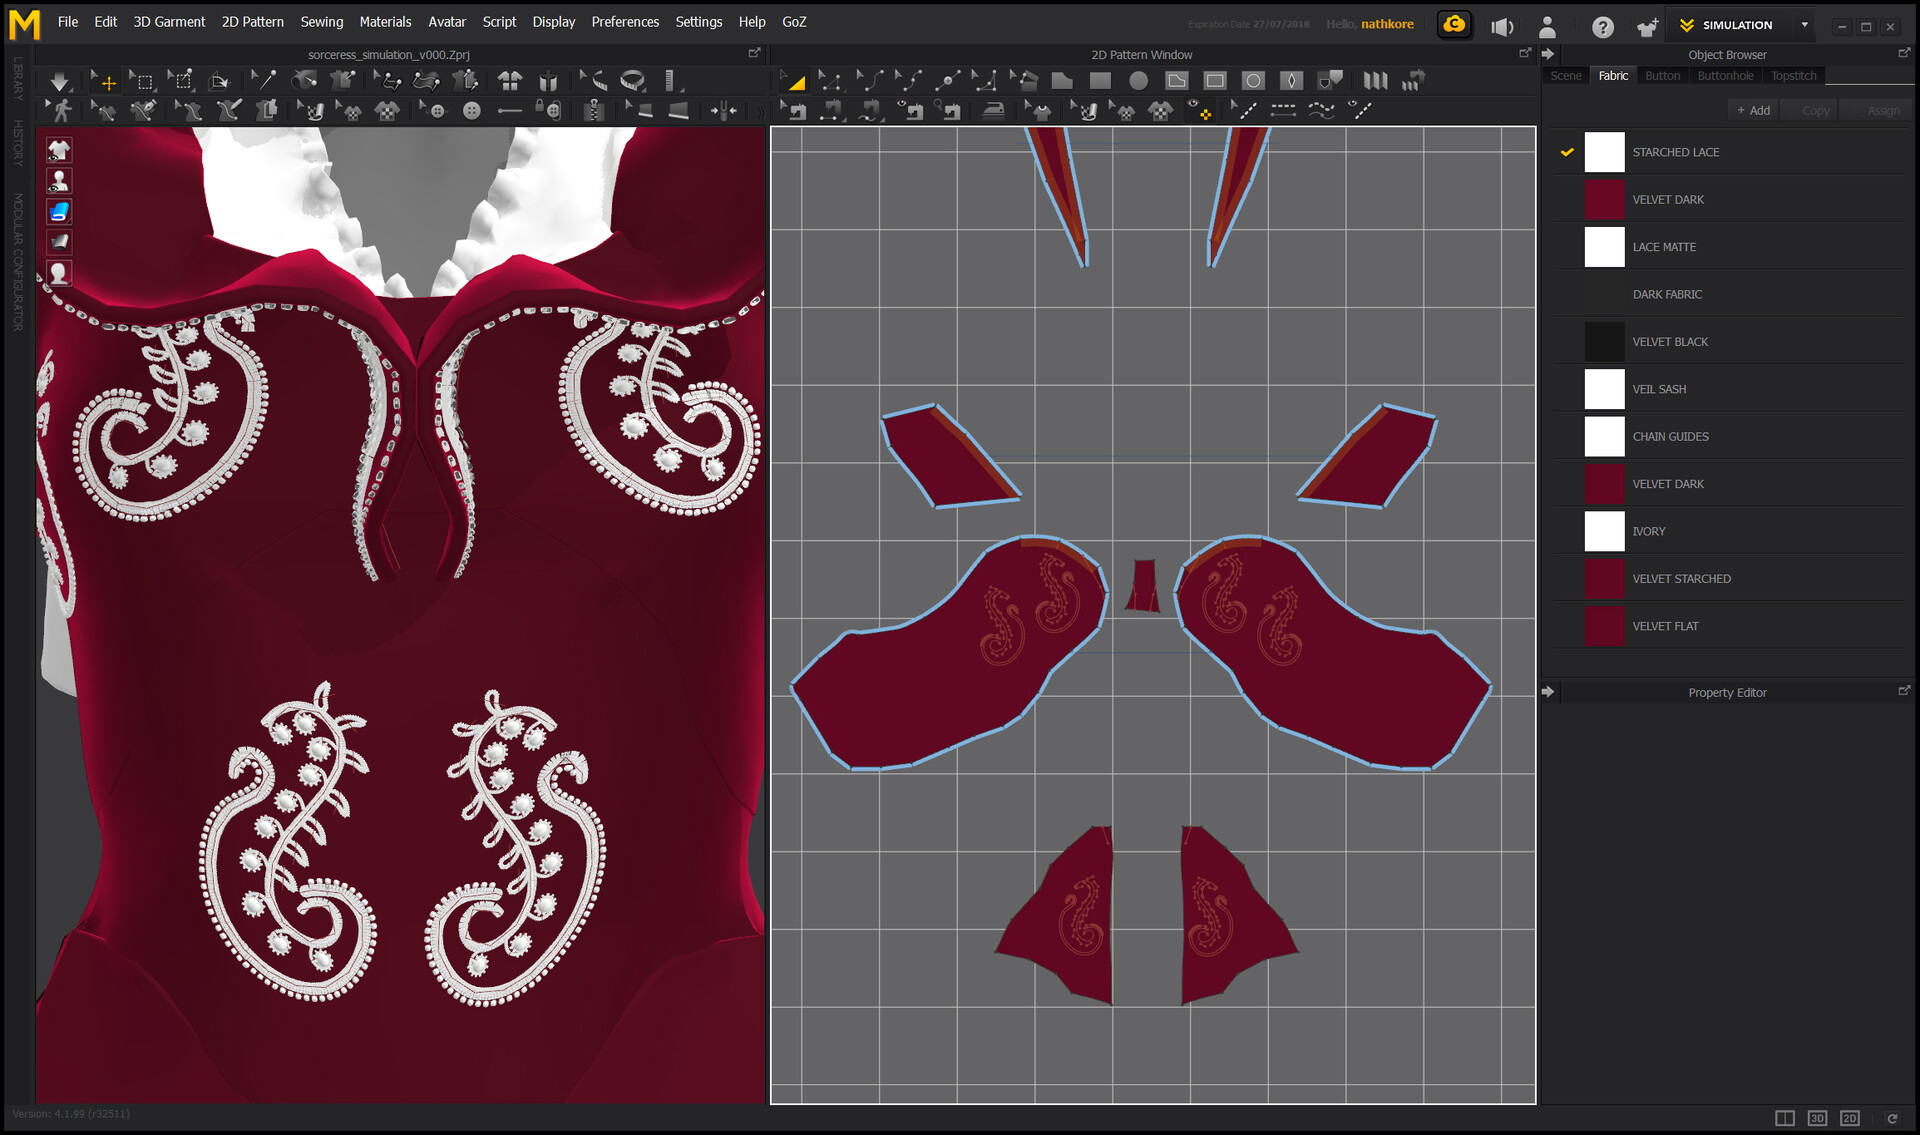This screenshot has height=1135, width=1920.
Task: Enable the 3D view toggle at bottom right
Action: pos(1819,1118)
